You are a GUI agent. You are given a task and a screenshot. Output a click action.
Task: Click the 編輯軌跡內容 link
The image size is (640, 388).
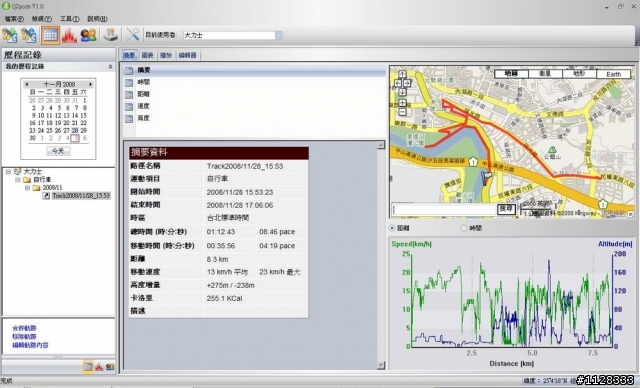[30, 345]
